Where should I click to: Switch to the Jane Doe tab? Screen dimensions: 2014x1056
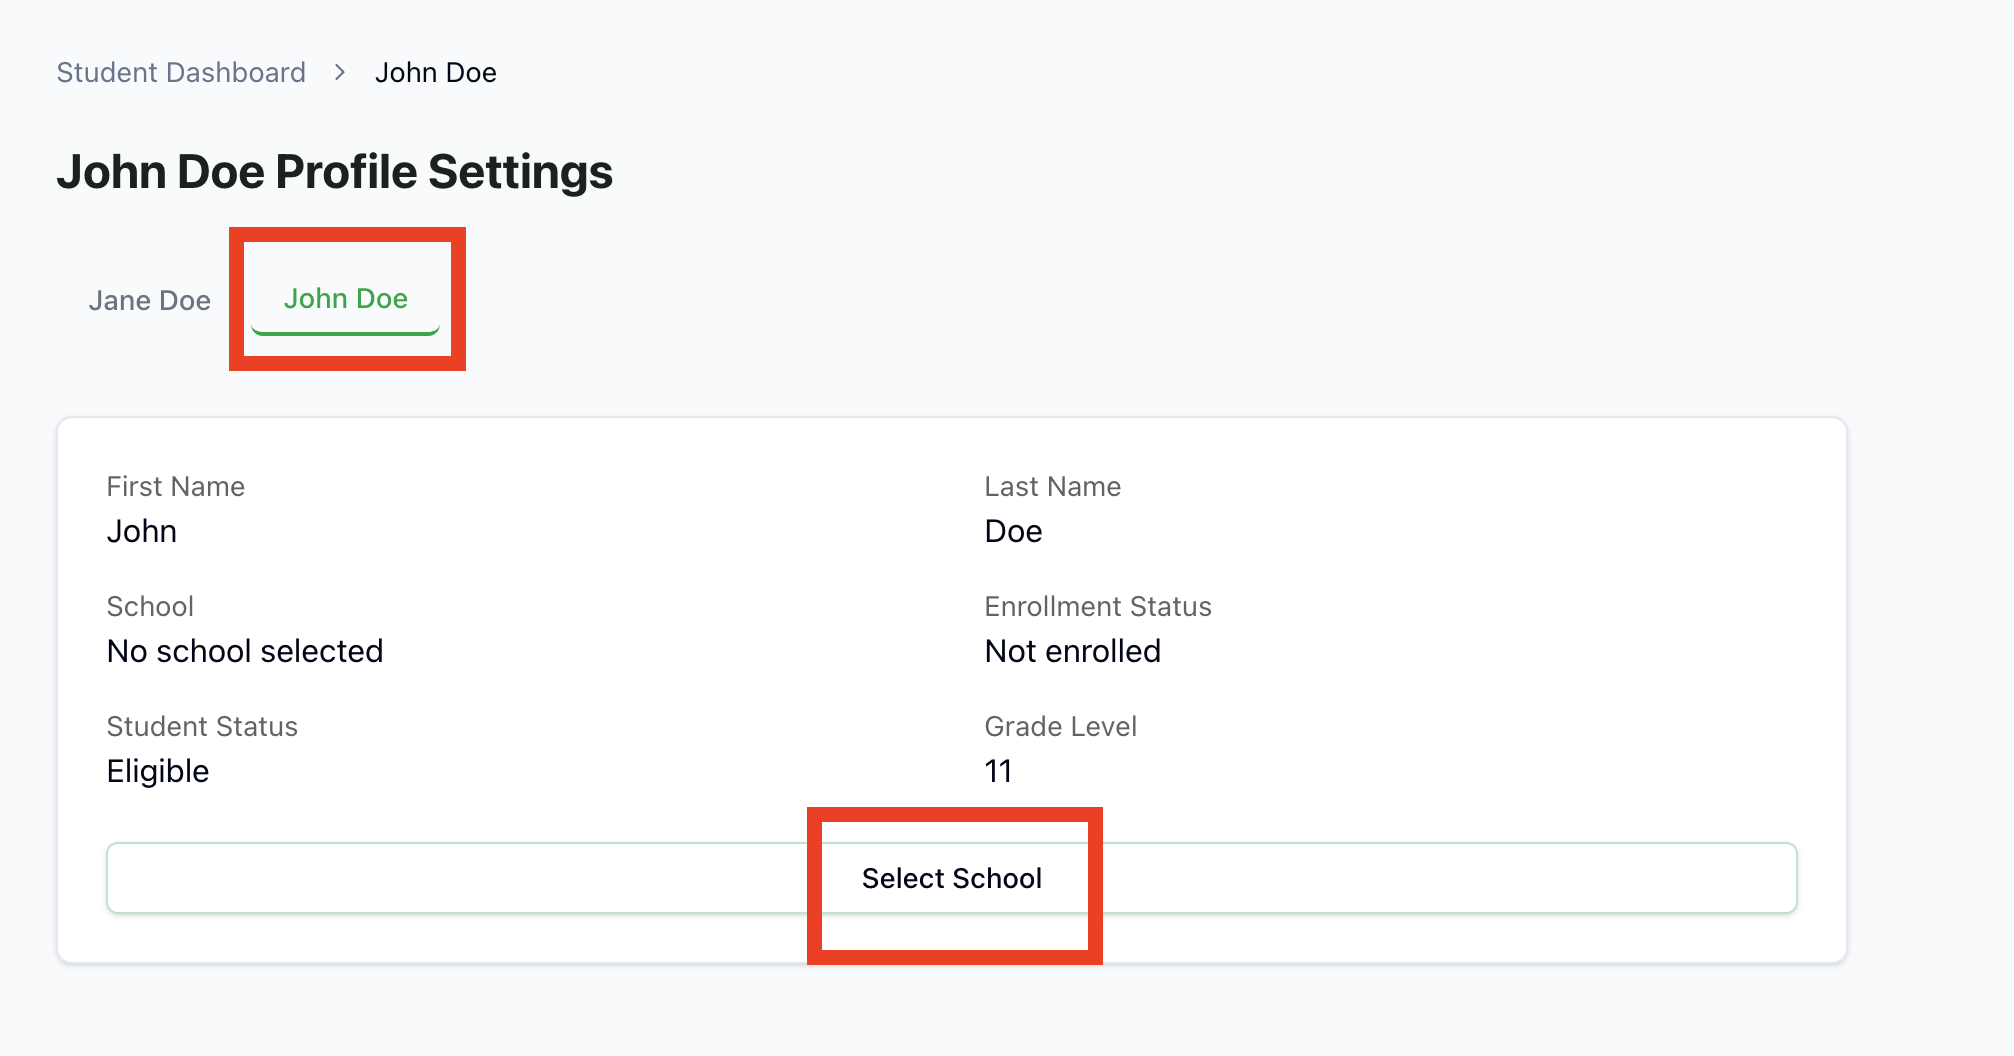(149, 300)
